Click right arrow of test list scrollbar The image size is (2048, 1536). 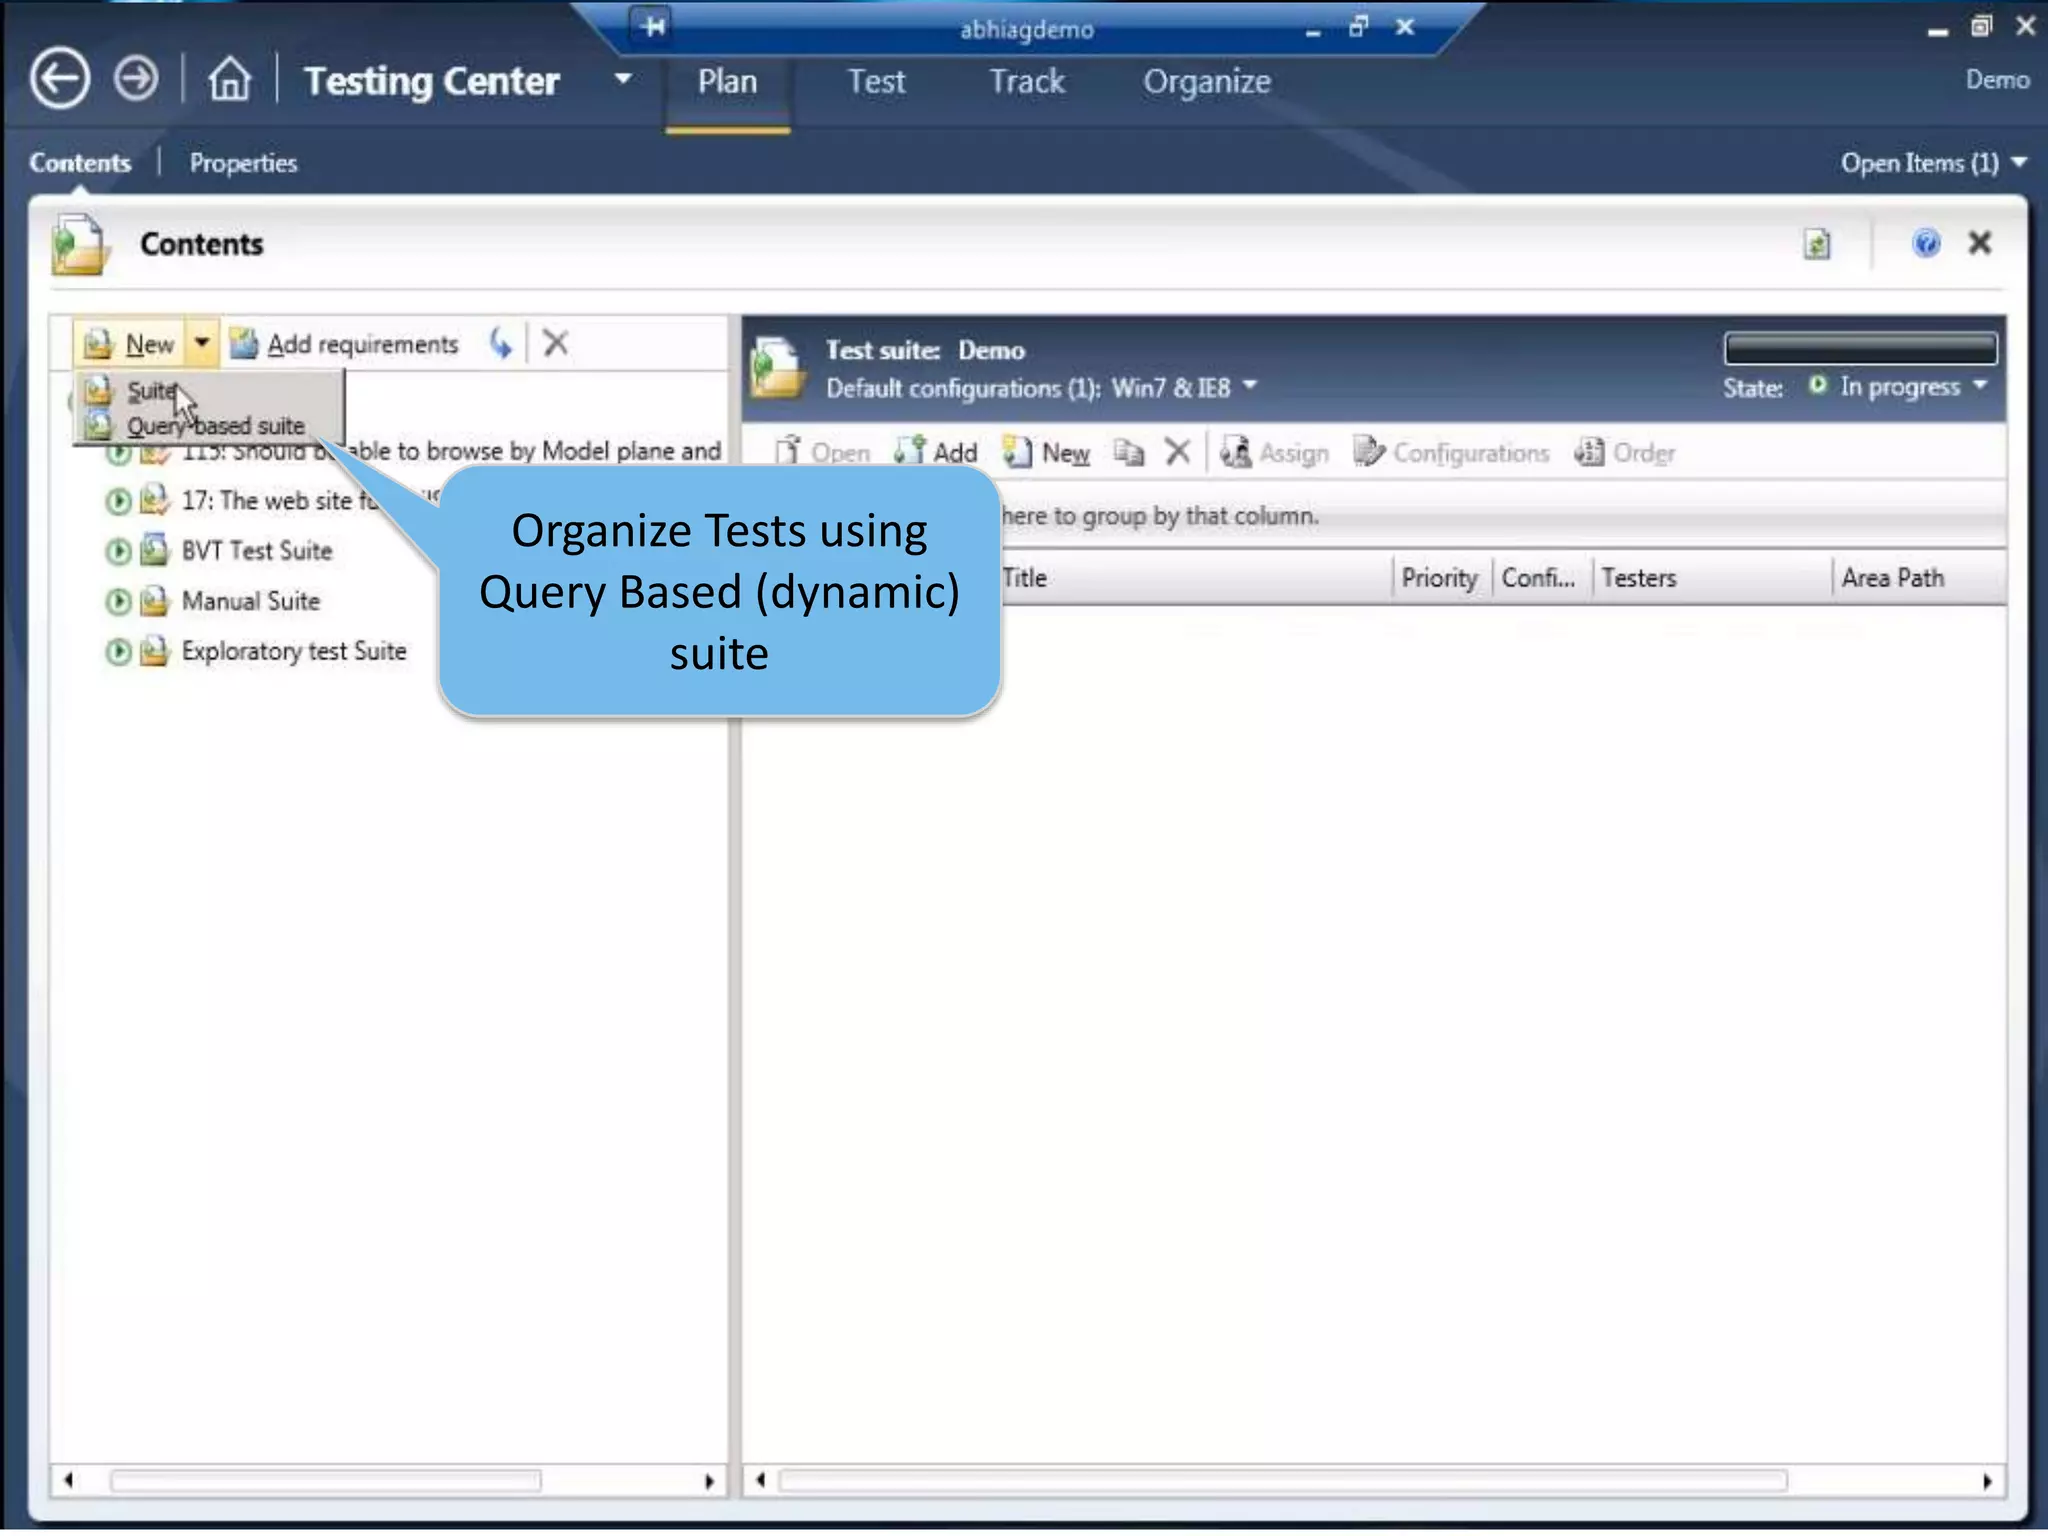[x=1987, y=1481]
